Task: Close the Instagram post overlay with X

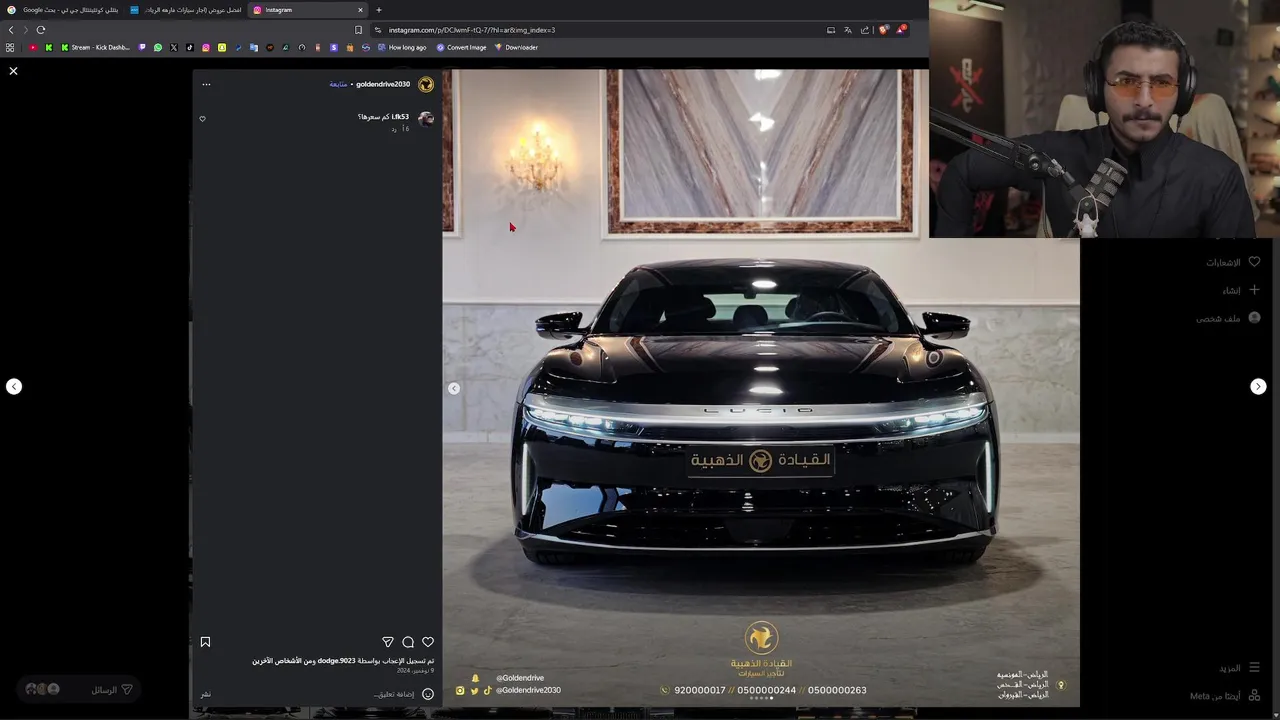Action: pyautogui.click(x=13, y=71)
